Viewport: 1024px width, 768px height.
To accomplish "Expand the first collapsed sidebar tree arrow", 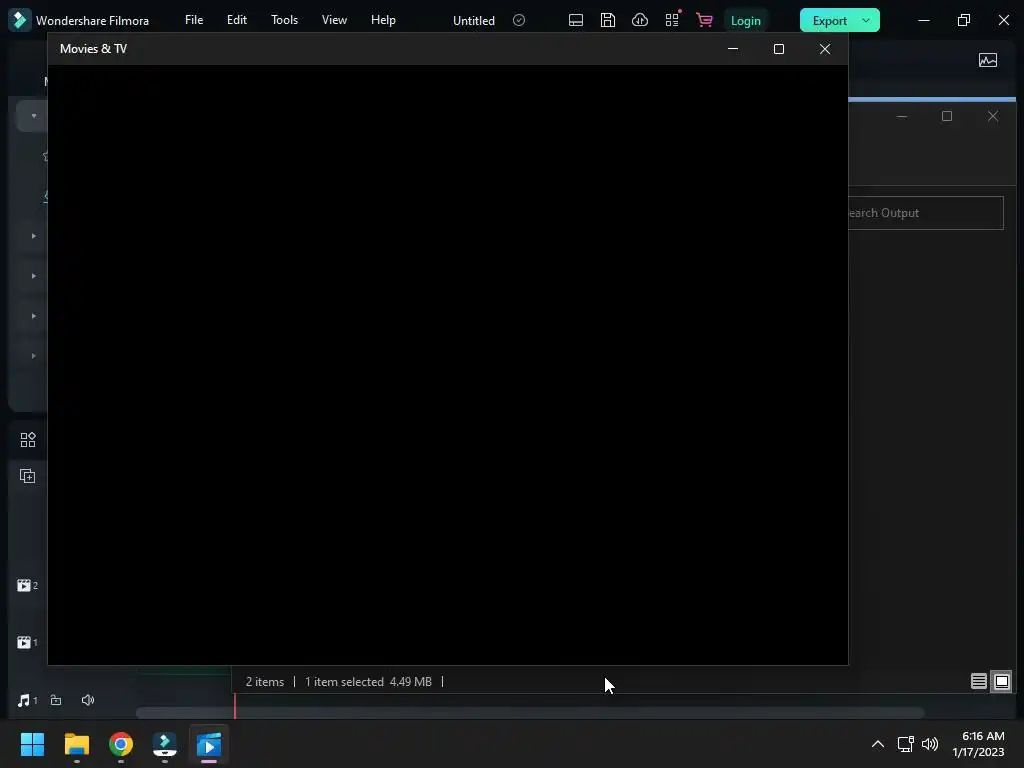I will pos(33,236).
